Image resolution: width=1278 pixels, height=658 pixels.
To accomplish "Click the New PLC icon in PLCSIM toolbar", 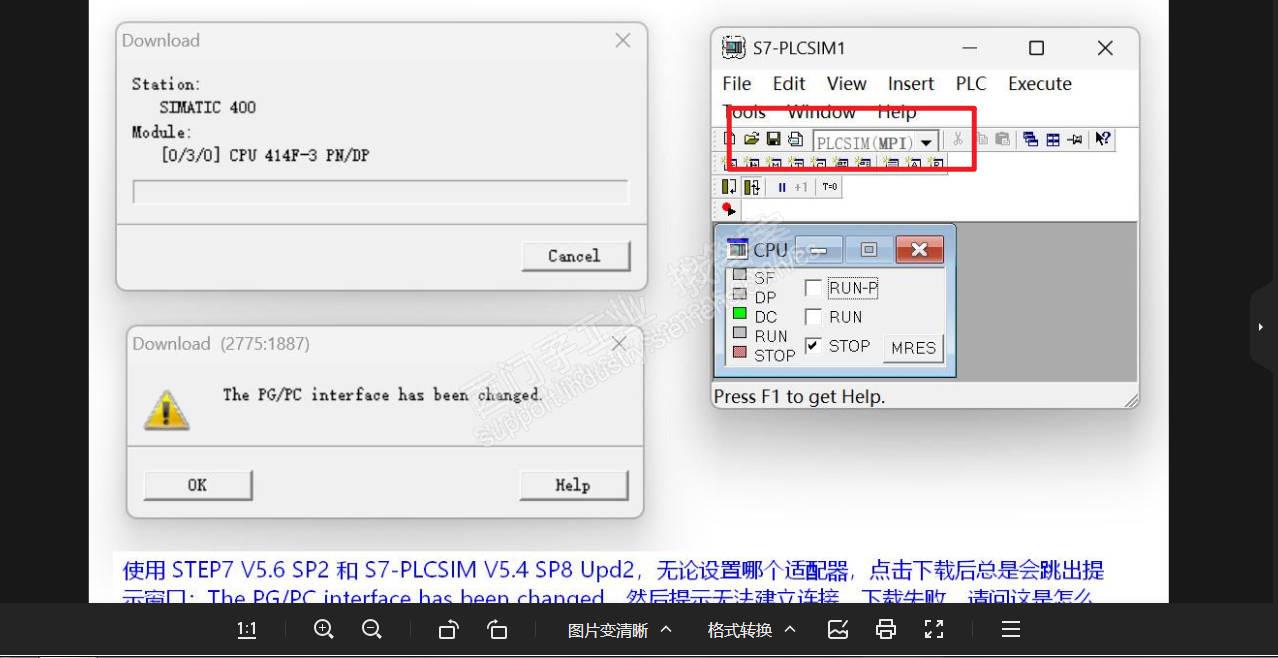I will coord(730,140).
